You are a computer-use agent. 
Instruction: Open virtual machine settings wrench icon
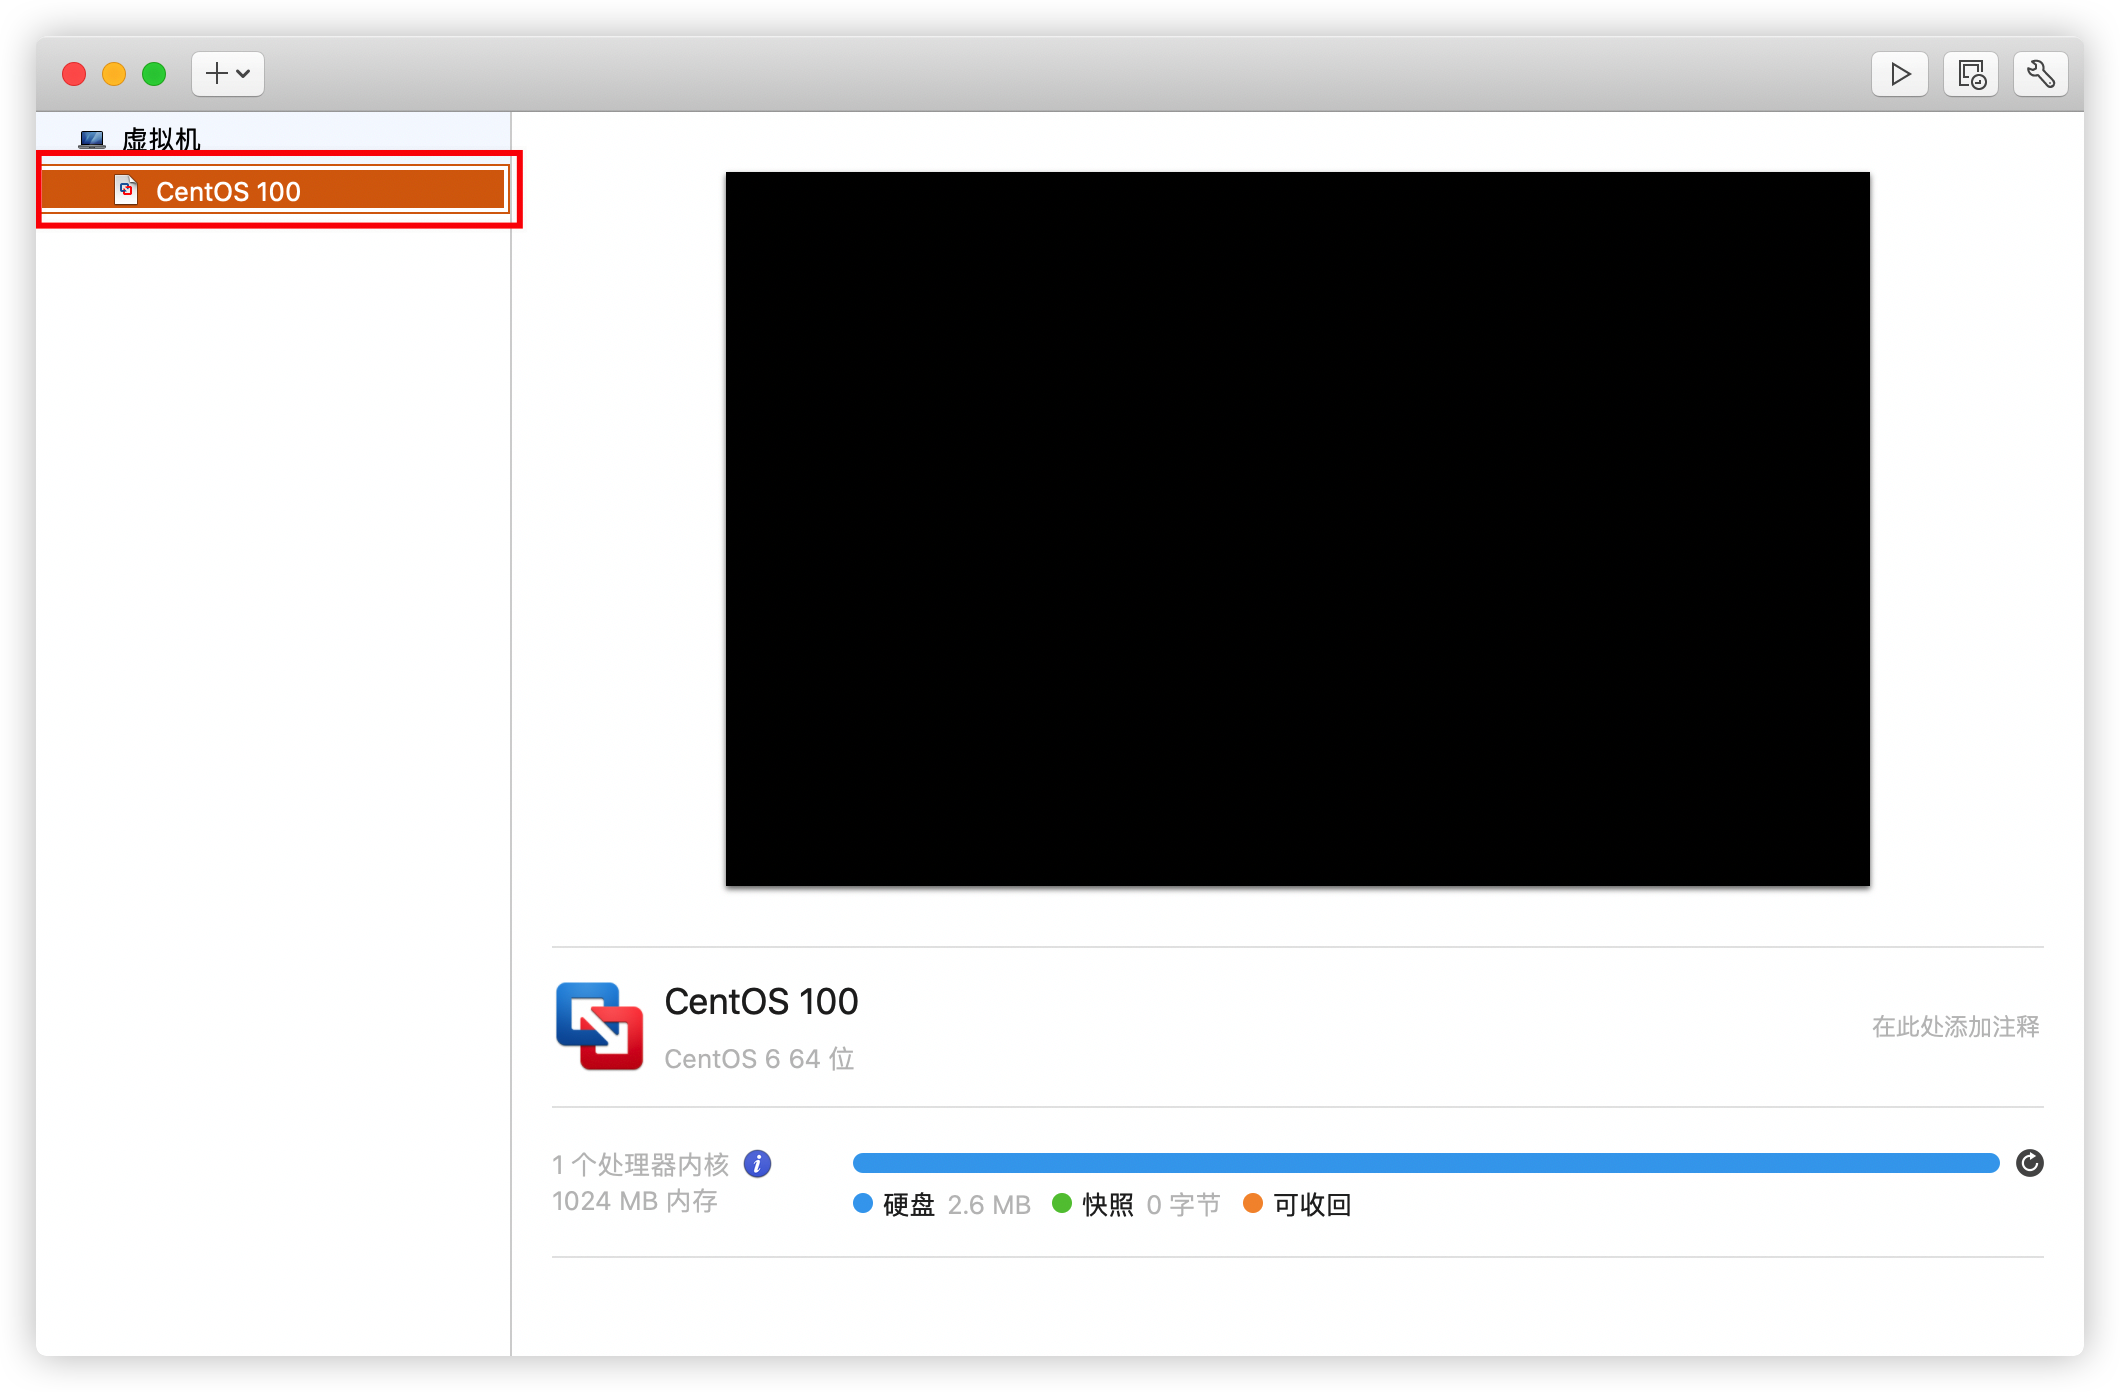pos(2040,74)
